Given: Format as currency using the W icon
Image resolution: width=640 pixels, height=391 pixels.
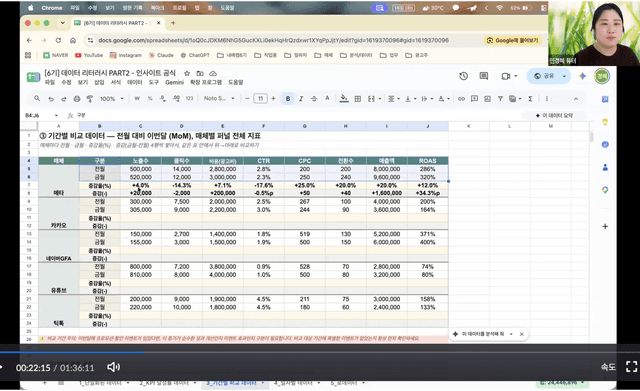Looking at the screenshot, I should click(137, 98).
